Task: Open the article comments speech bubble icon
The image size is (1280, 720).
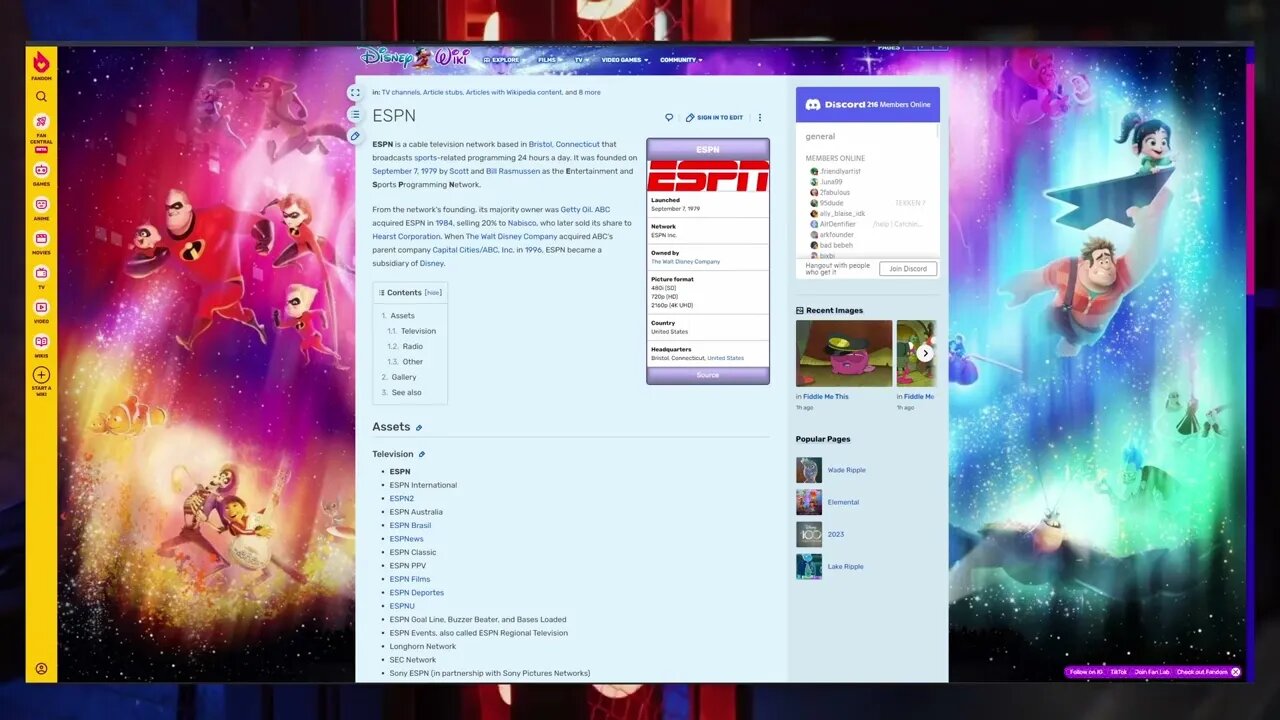Action: 669,117
